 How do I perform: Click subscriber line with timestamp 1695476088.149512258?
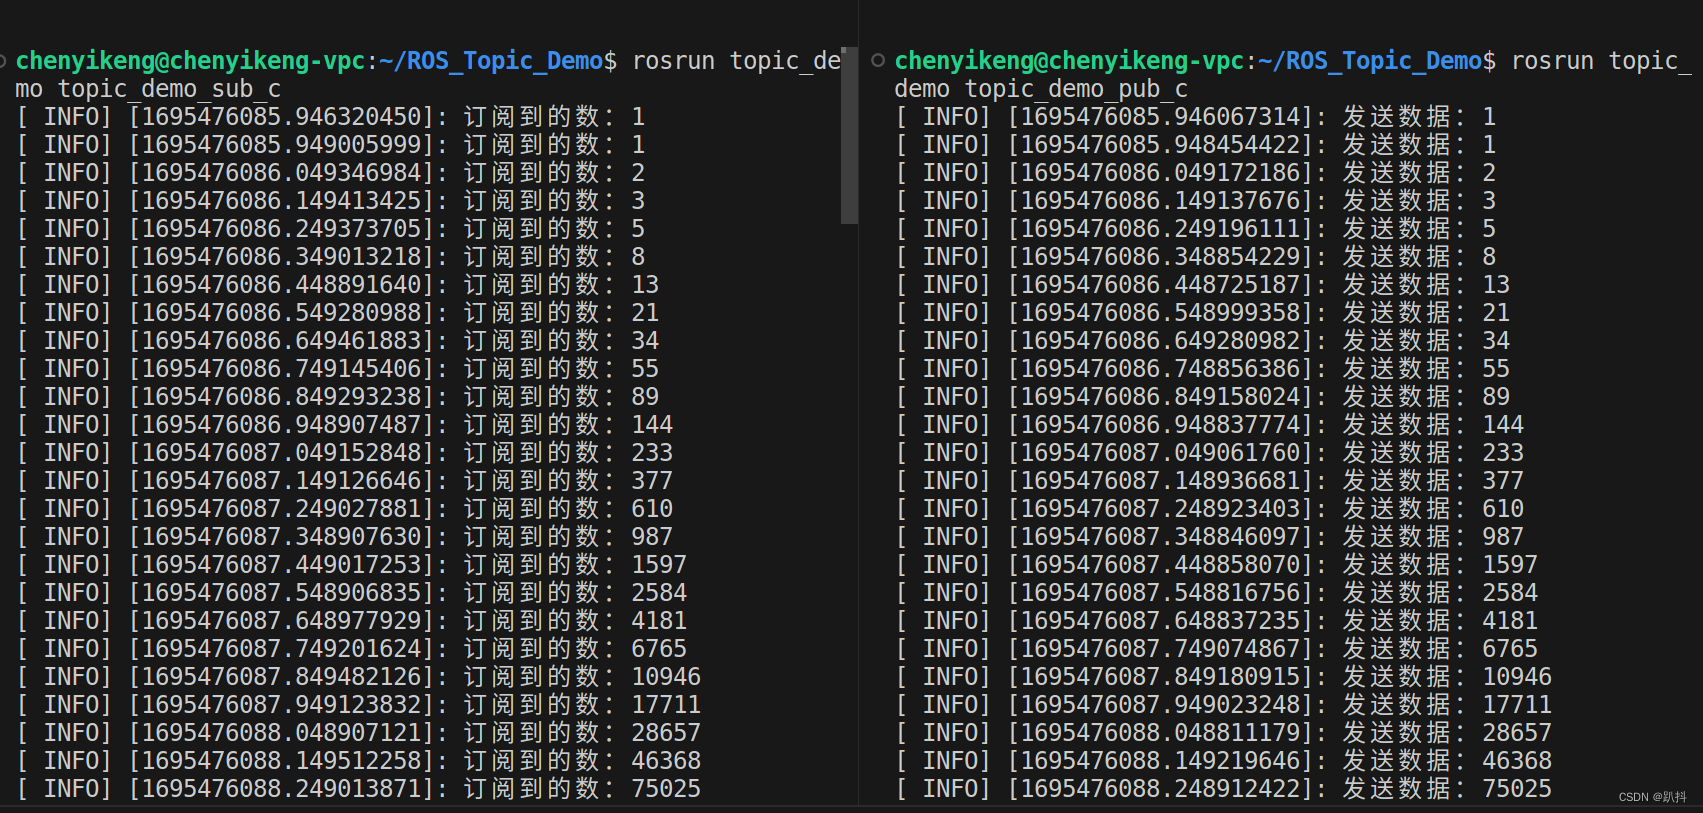coord(359,761)
